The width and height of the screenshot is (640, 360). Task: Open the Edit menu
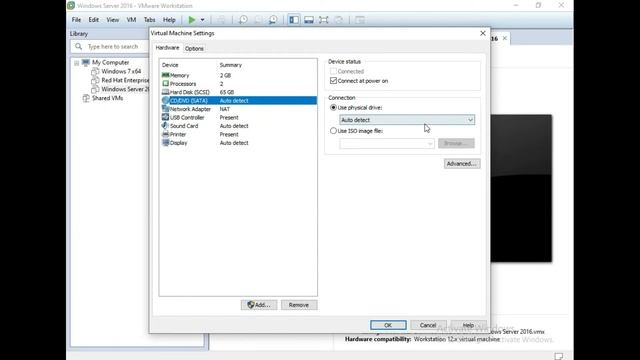tap(93, 20)
